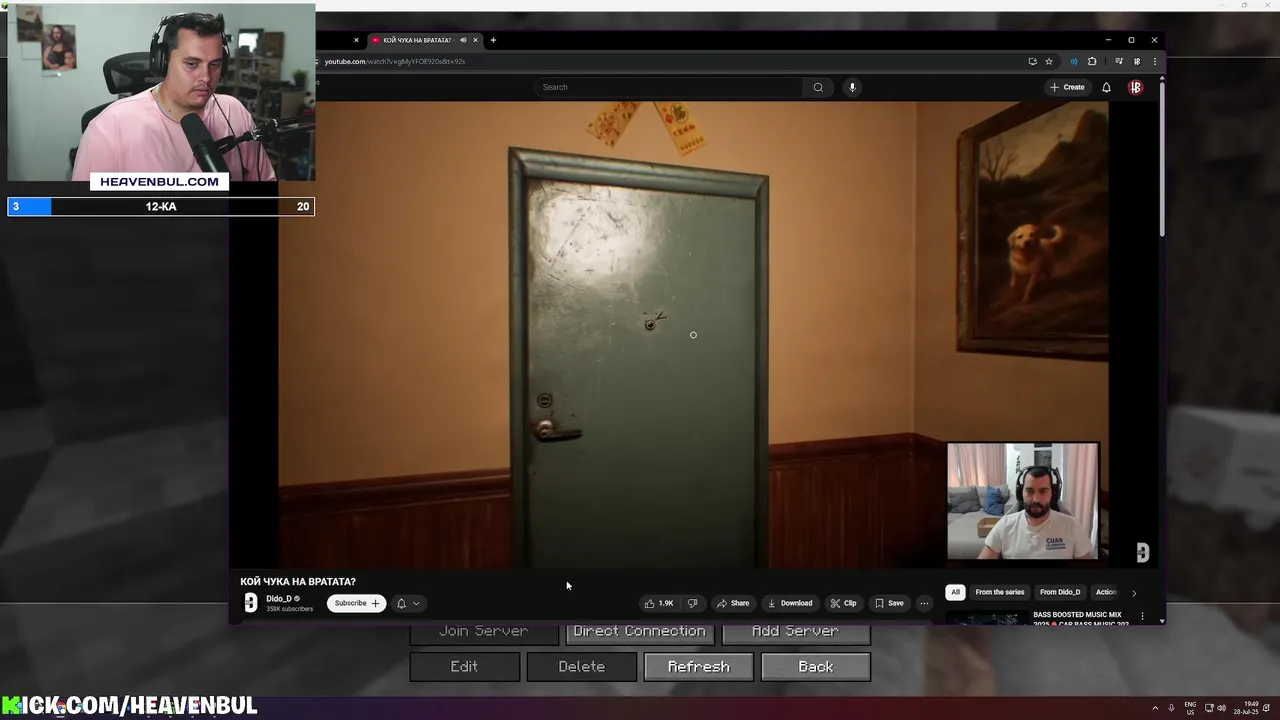Expand notification bell dropdown for Dido_D
Screen dimensions: 1280x720
point(408,603)
